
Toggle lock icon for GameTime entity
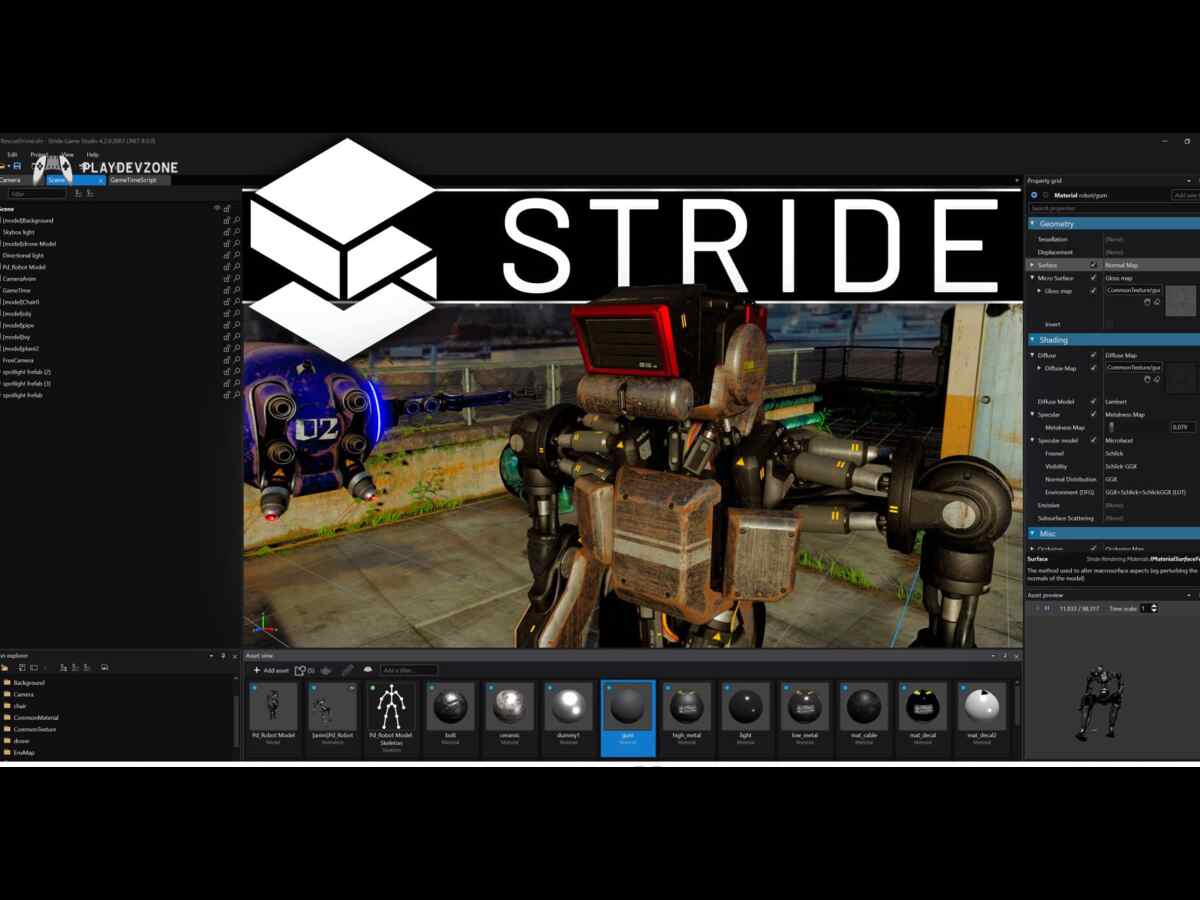click(x=227, y=290)
